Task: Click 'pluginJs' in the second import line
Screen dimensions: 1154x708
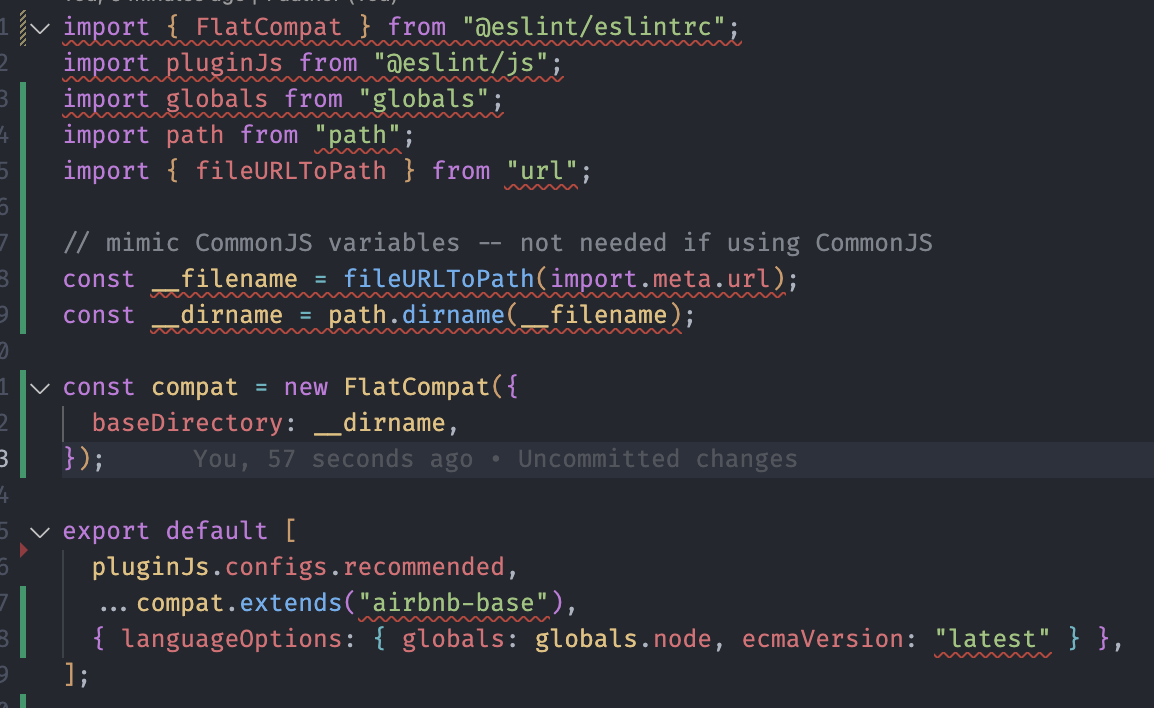Action: 224,63
